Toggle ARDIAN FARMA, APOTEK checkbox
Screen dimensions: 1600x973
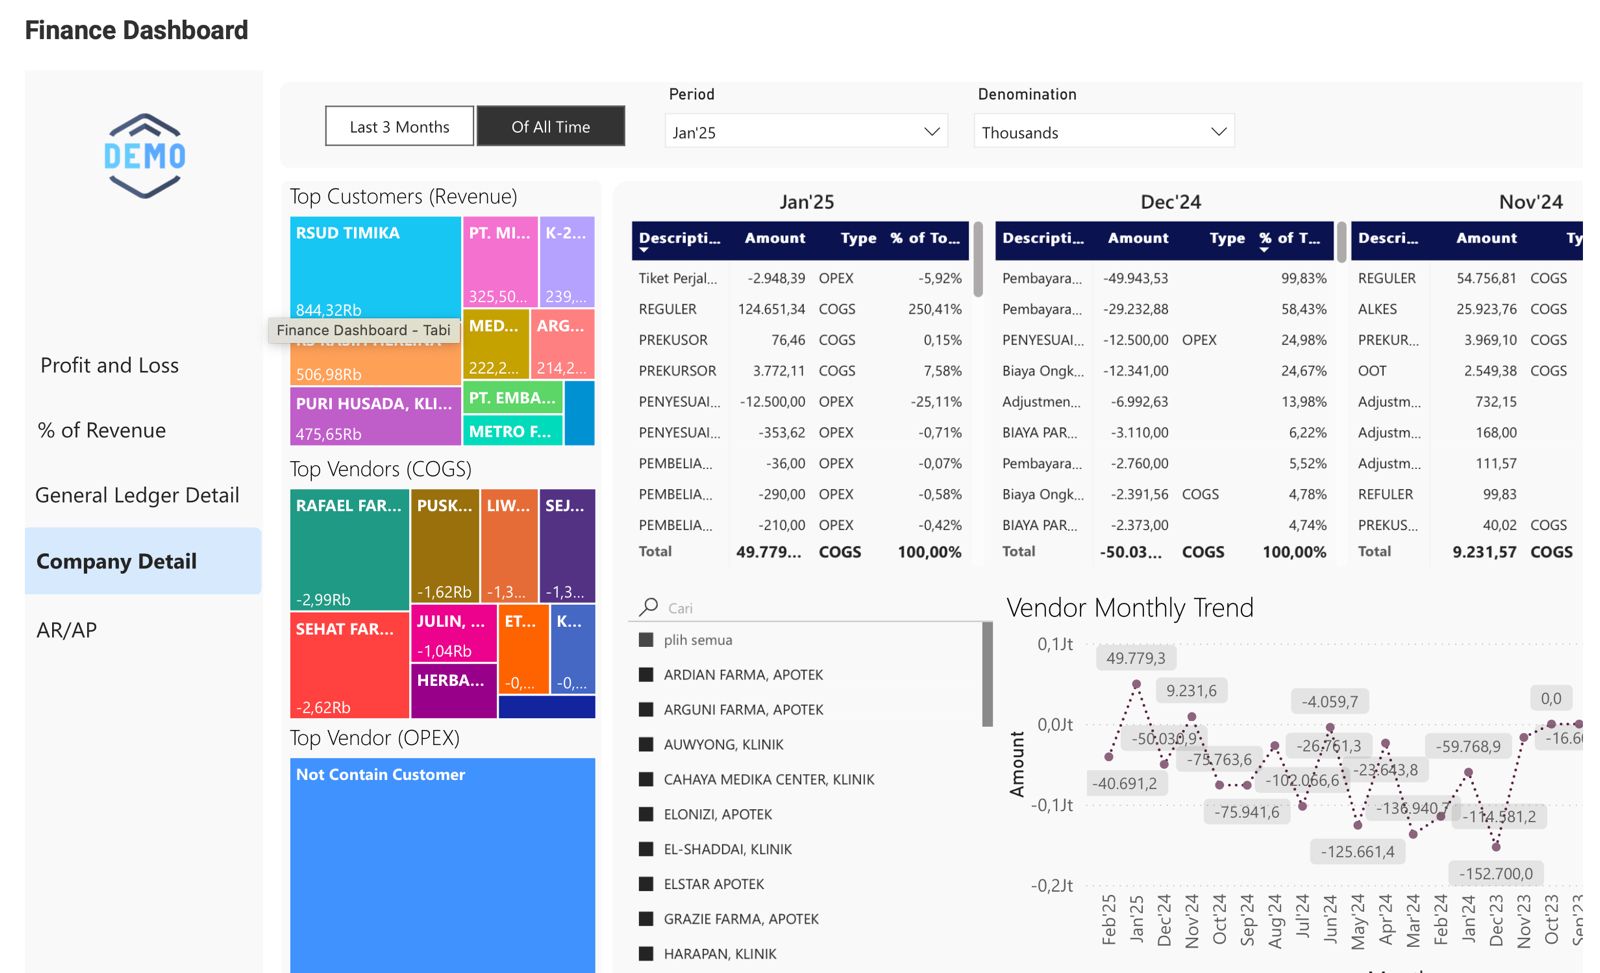[646, 675]
